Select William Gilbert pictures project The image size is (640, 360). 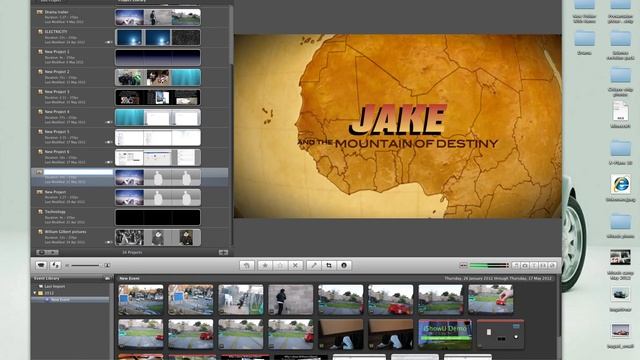coord(129,237)
